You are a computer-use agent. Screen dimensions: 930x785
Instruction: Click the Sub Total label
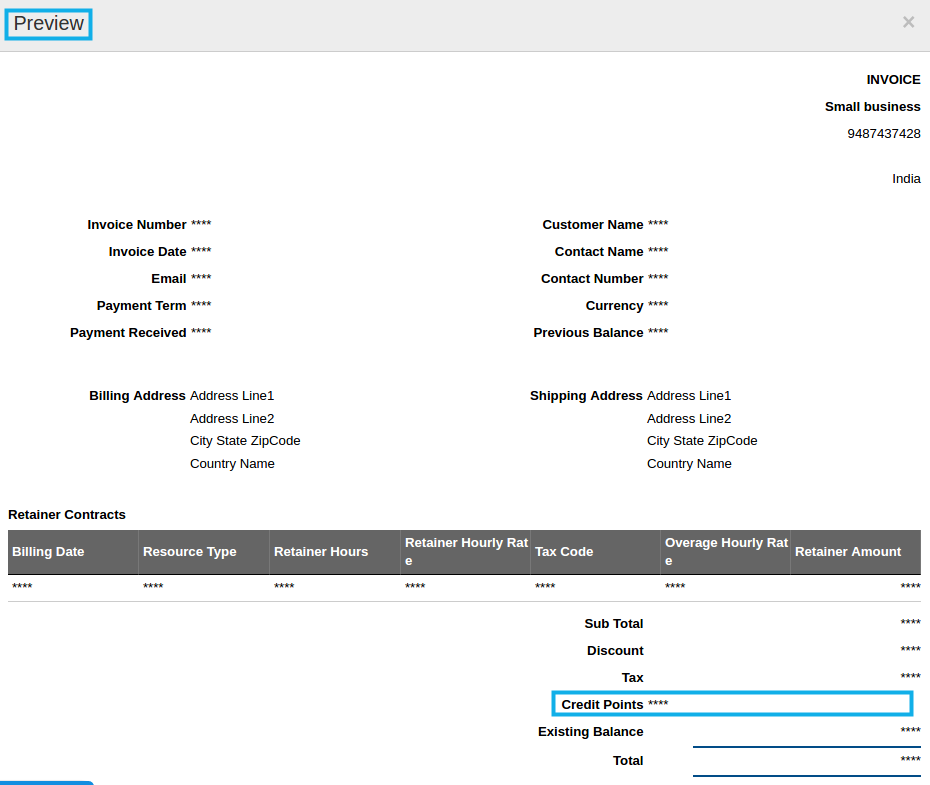point(614,624)
